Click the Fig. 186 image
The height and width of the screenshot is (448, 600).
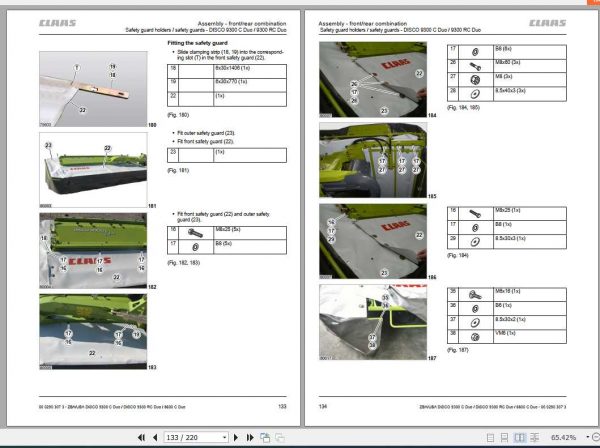(373, 241)
